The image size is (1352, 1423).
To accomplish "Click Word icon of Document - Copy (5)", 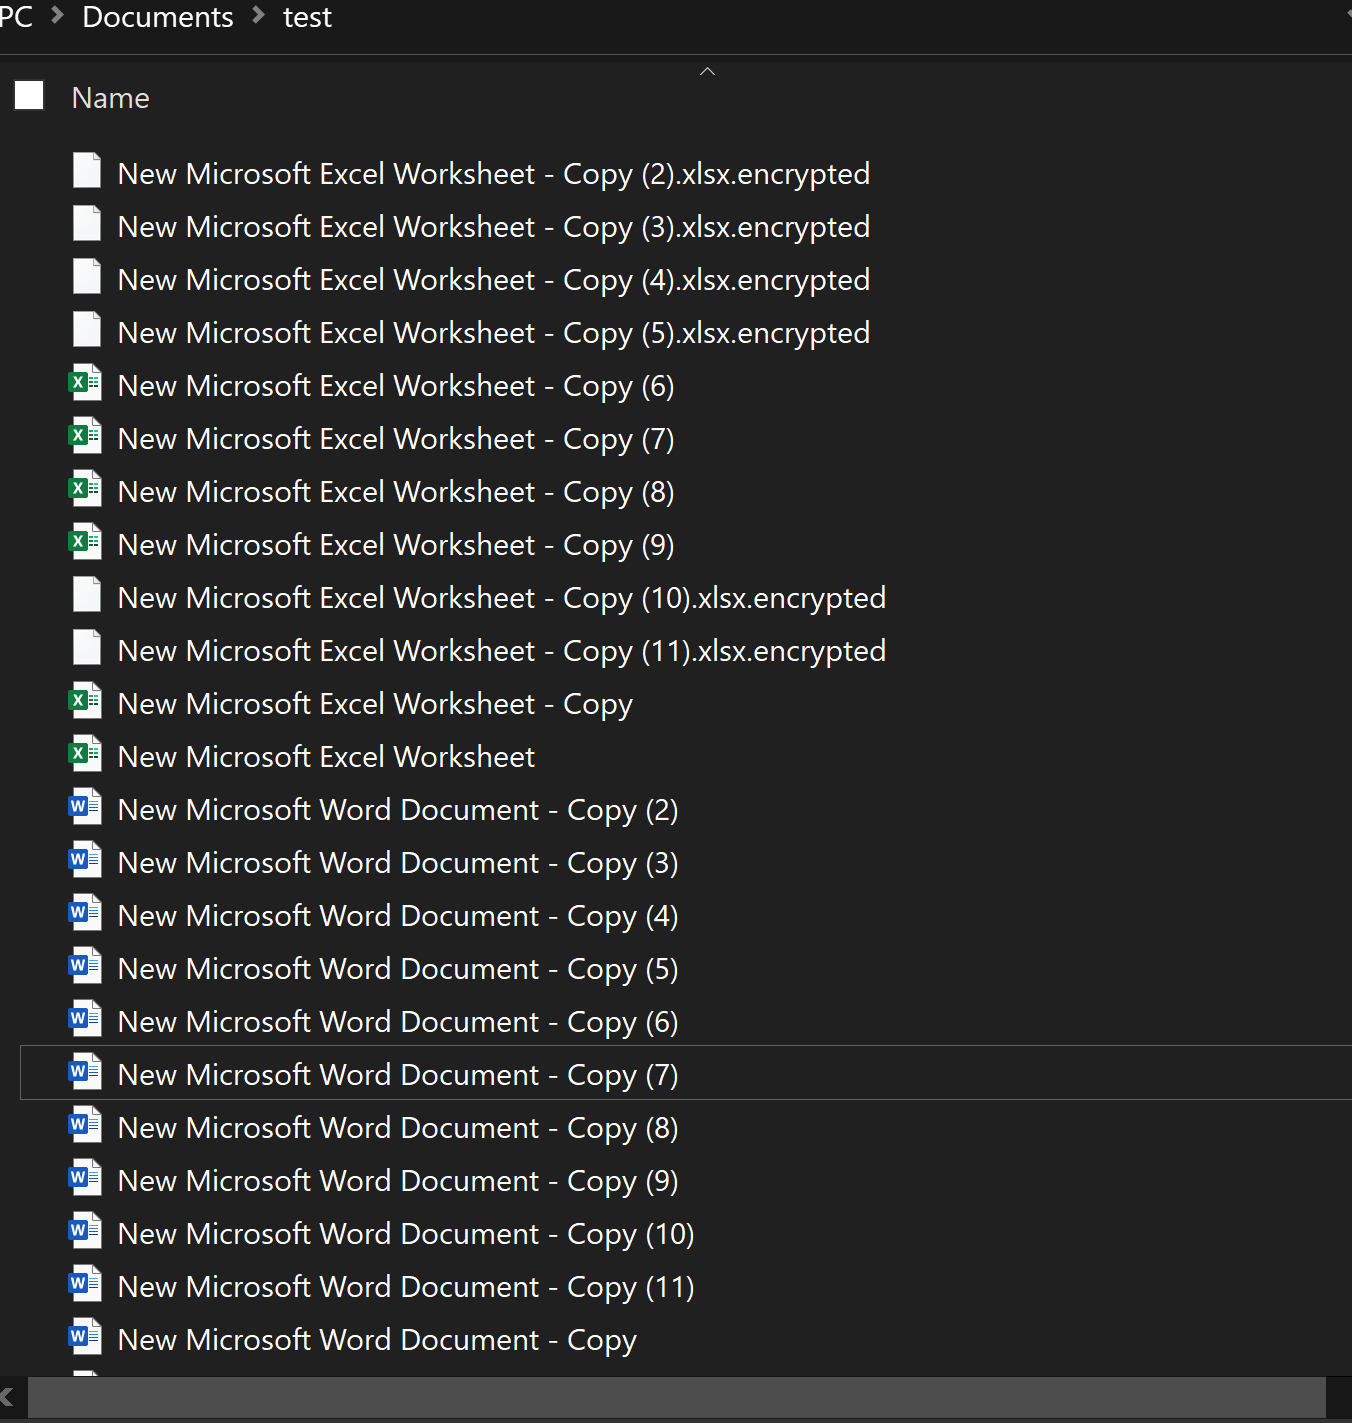I will click(x=85, y=966).
